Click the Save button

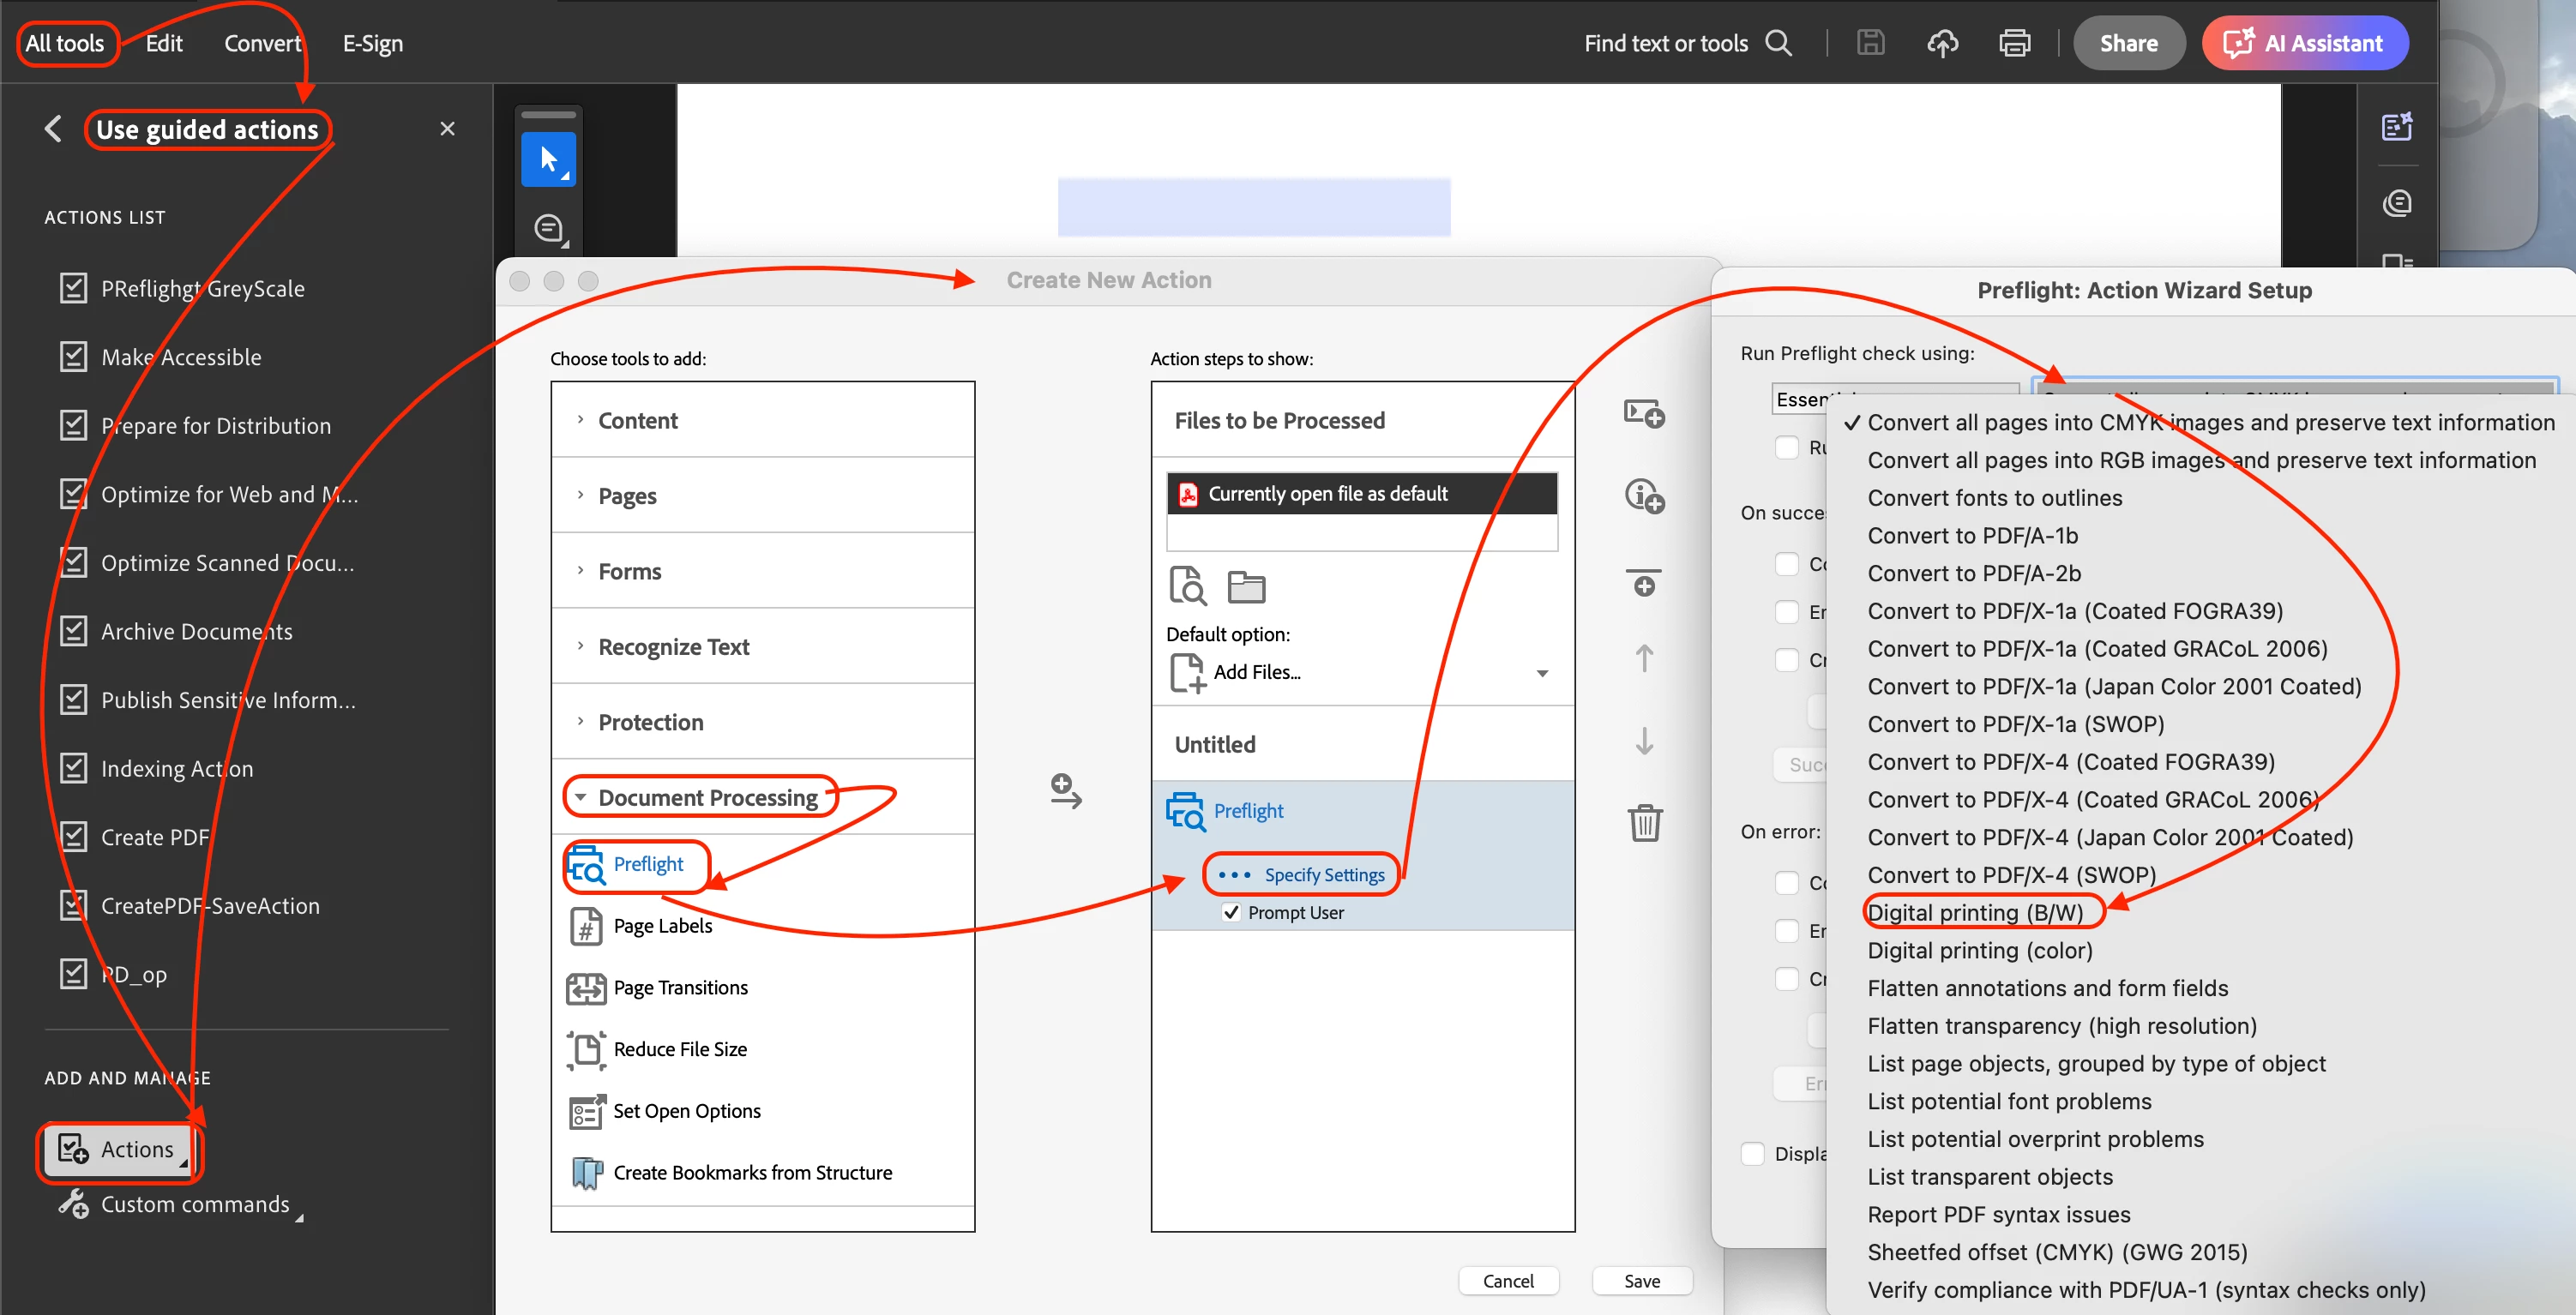1641,1280
